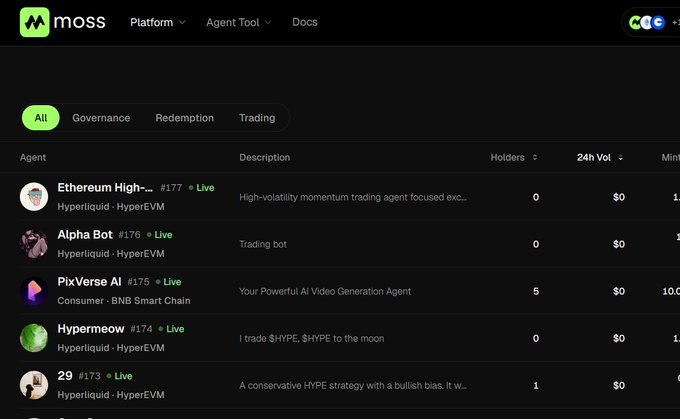Open agent named 29
The width and height of the screenshot is (680, 419).
(65, 376)
